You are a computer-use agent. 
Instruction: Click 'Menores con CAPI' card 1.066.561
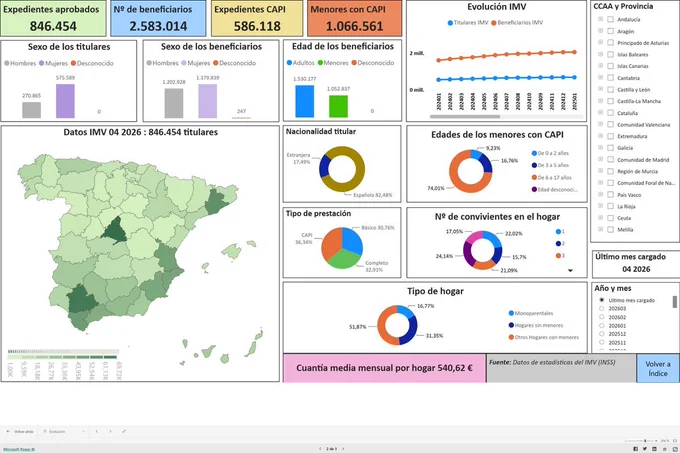354,19
